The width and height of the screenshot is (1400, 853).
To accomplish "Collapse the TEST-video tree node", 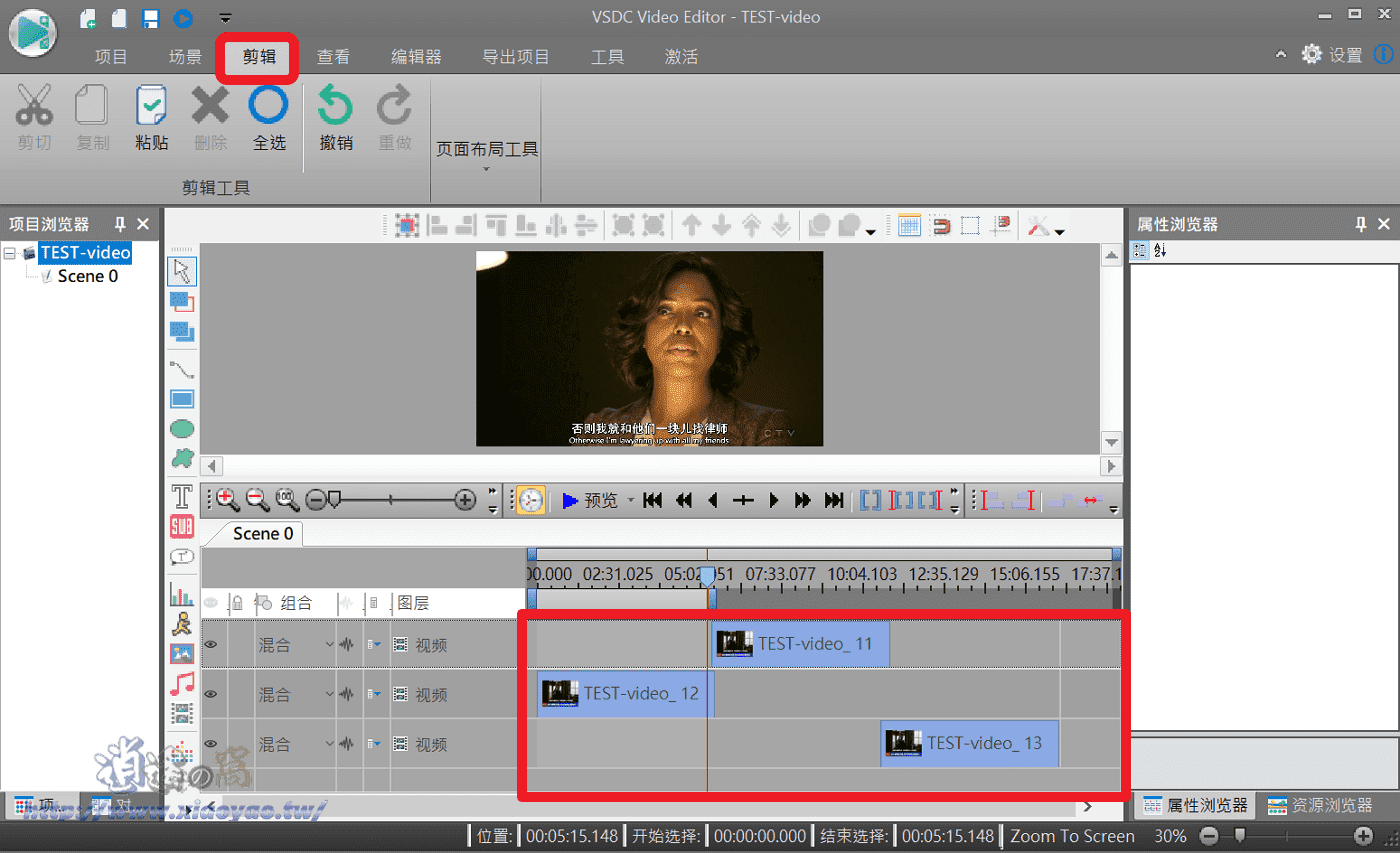I will [10, 254].
